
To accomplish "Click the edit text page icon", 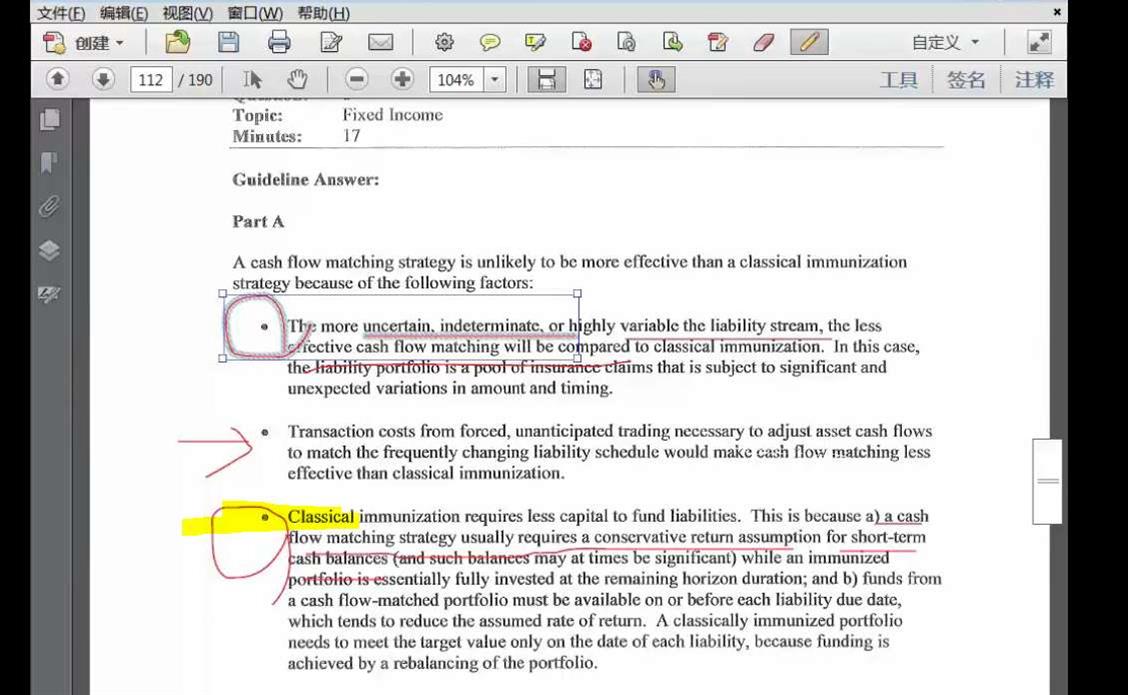I will (x=331, y=42).
